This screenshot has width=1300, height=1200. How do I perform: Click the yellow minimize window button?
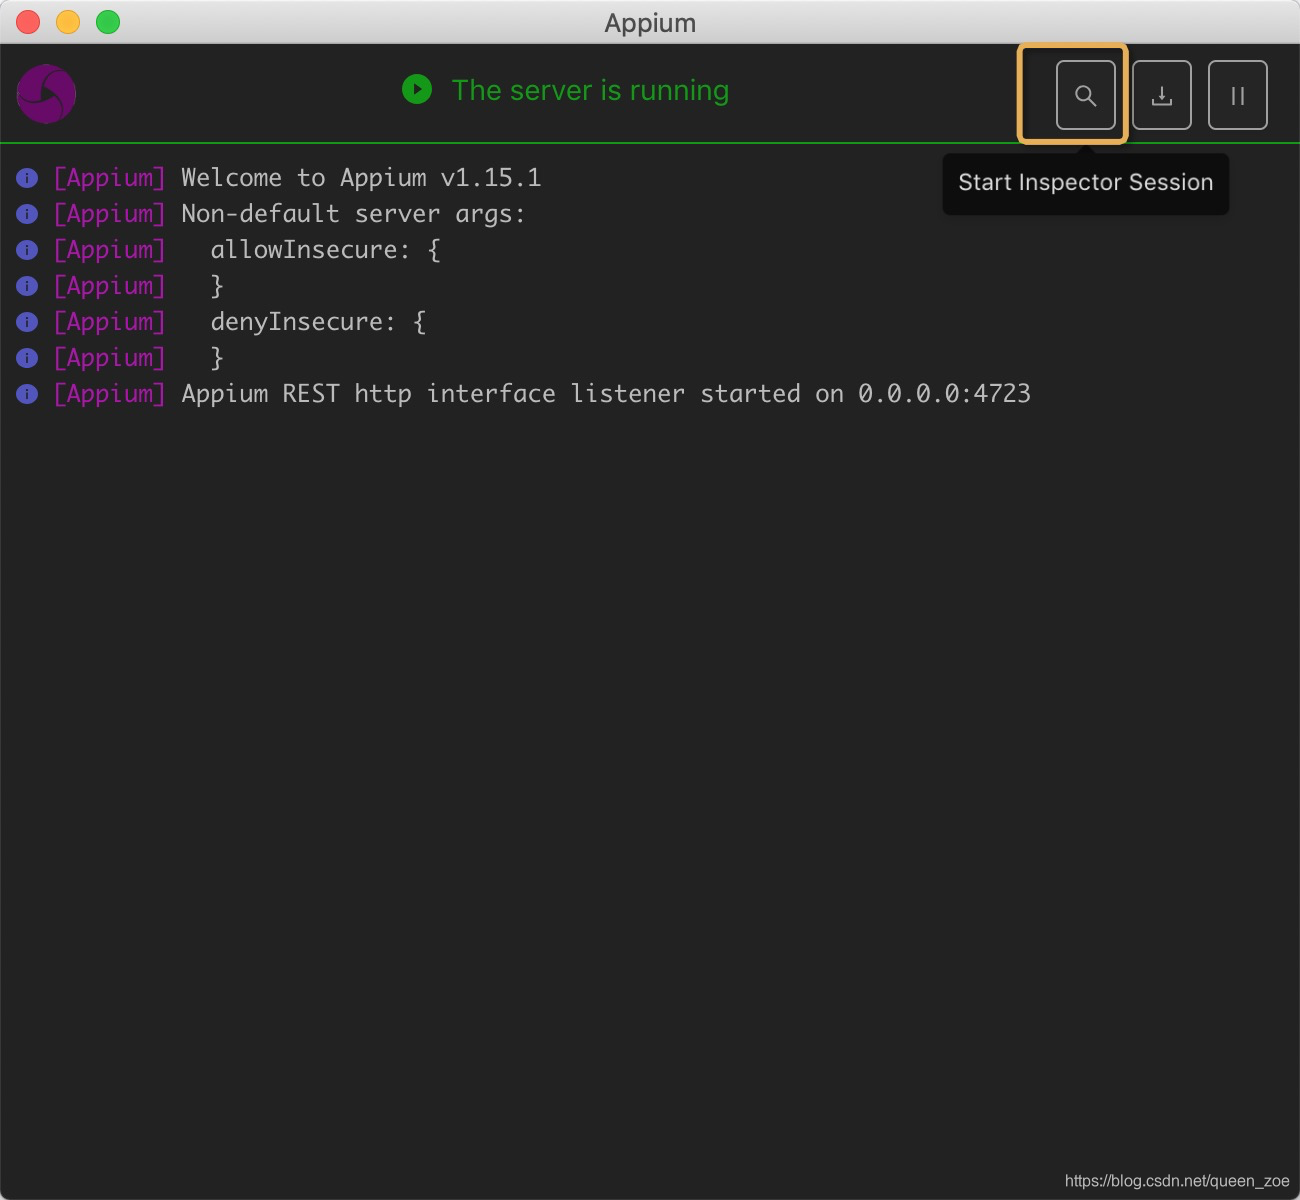tap(68, 22)
